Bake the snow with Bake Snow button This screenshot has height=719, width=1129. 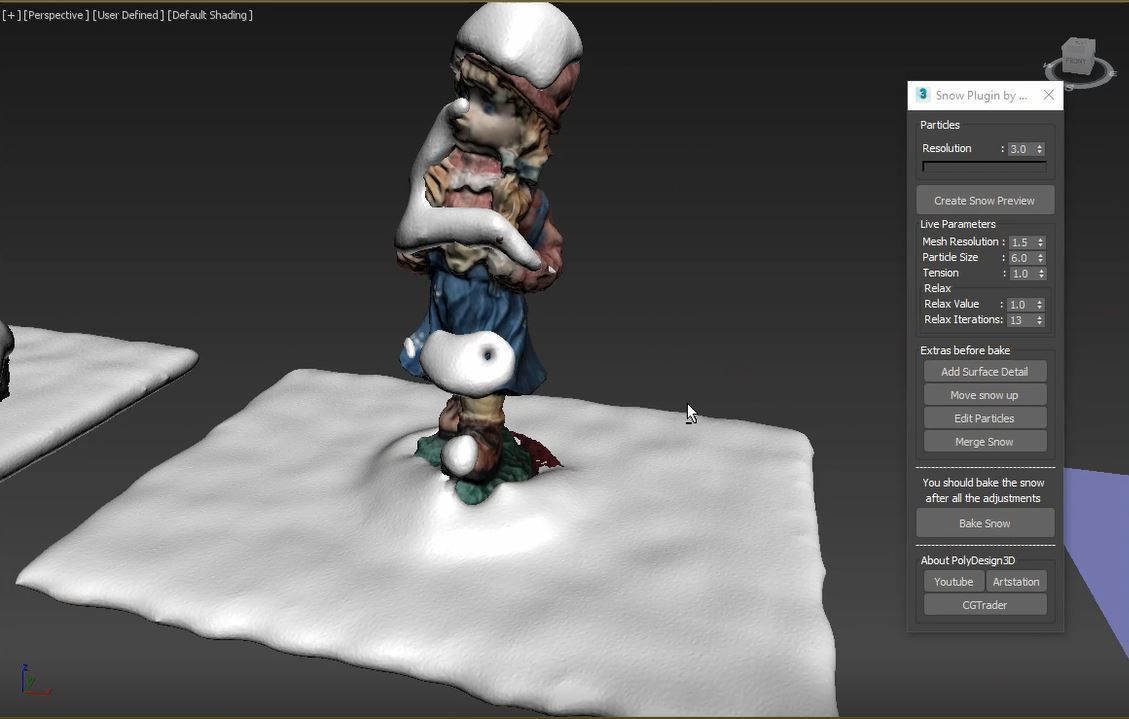tap(985, 523)
